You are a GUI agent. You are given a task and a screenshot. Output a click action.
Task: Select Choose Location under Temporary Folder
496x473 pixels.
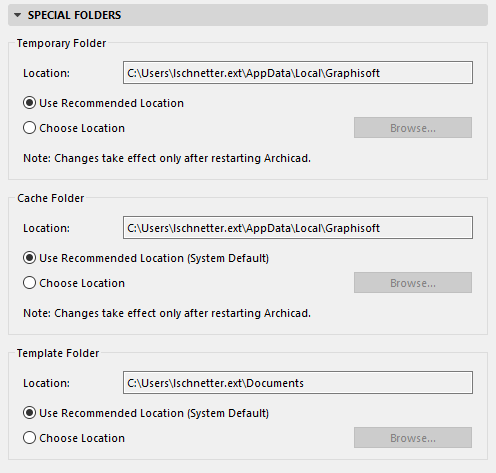(29, 128)
